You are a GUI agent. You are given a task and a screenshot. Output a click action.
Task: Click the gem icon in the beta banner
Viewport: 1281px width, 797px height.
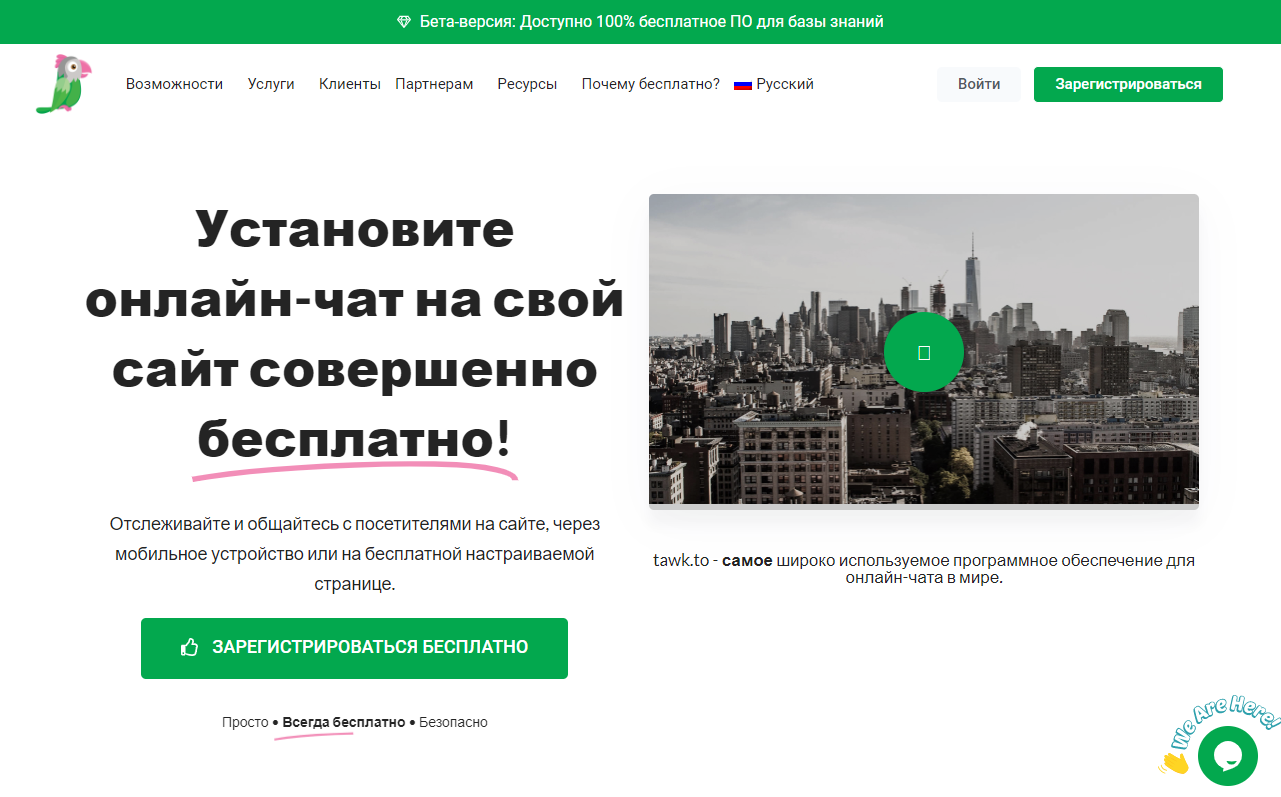tap(406, 20)
